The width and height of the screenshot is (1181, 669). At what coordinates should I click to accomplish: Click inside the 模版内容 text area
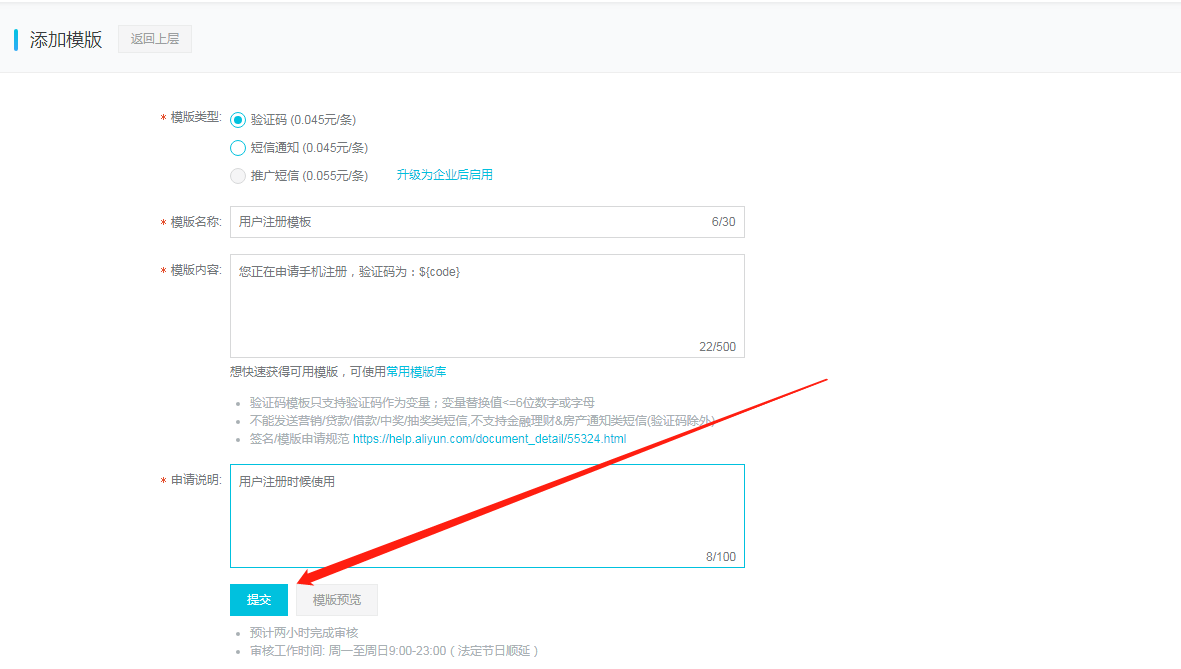(487, 306)
